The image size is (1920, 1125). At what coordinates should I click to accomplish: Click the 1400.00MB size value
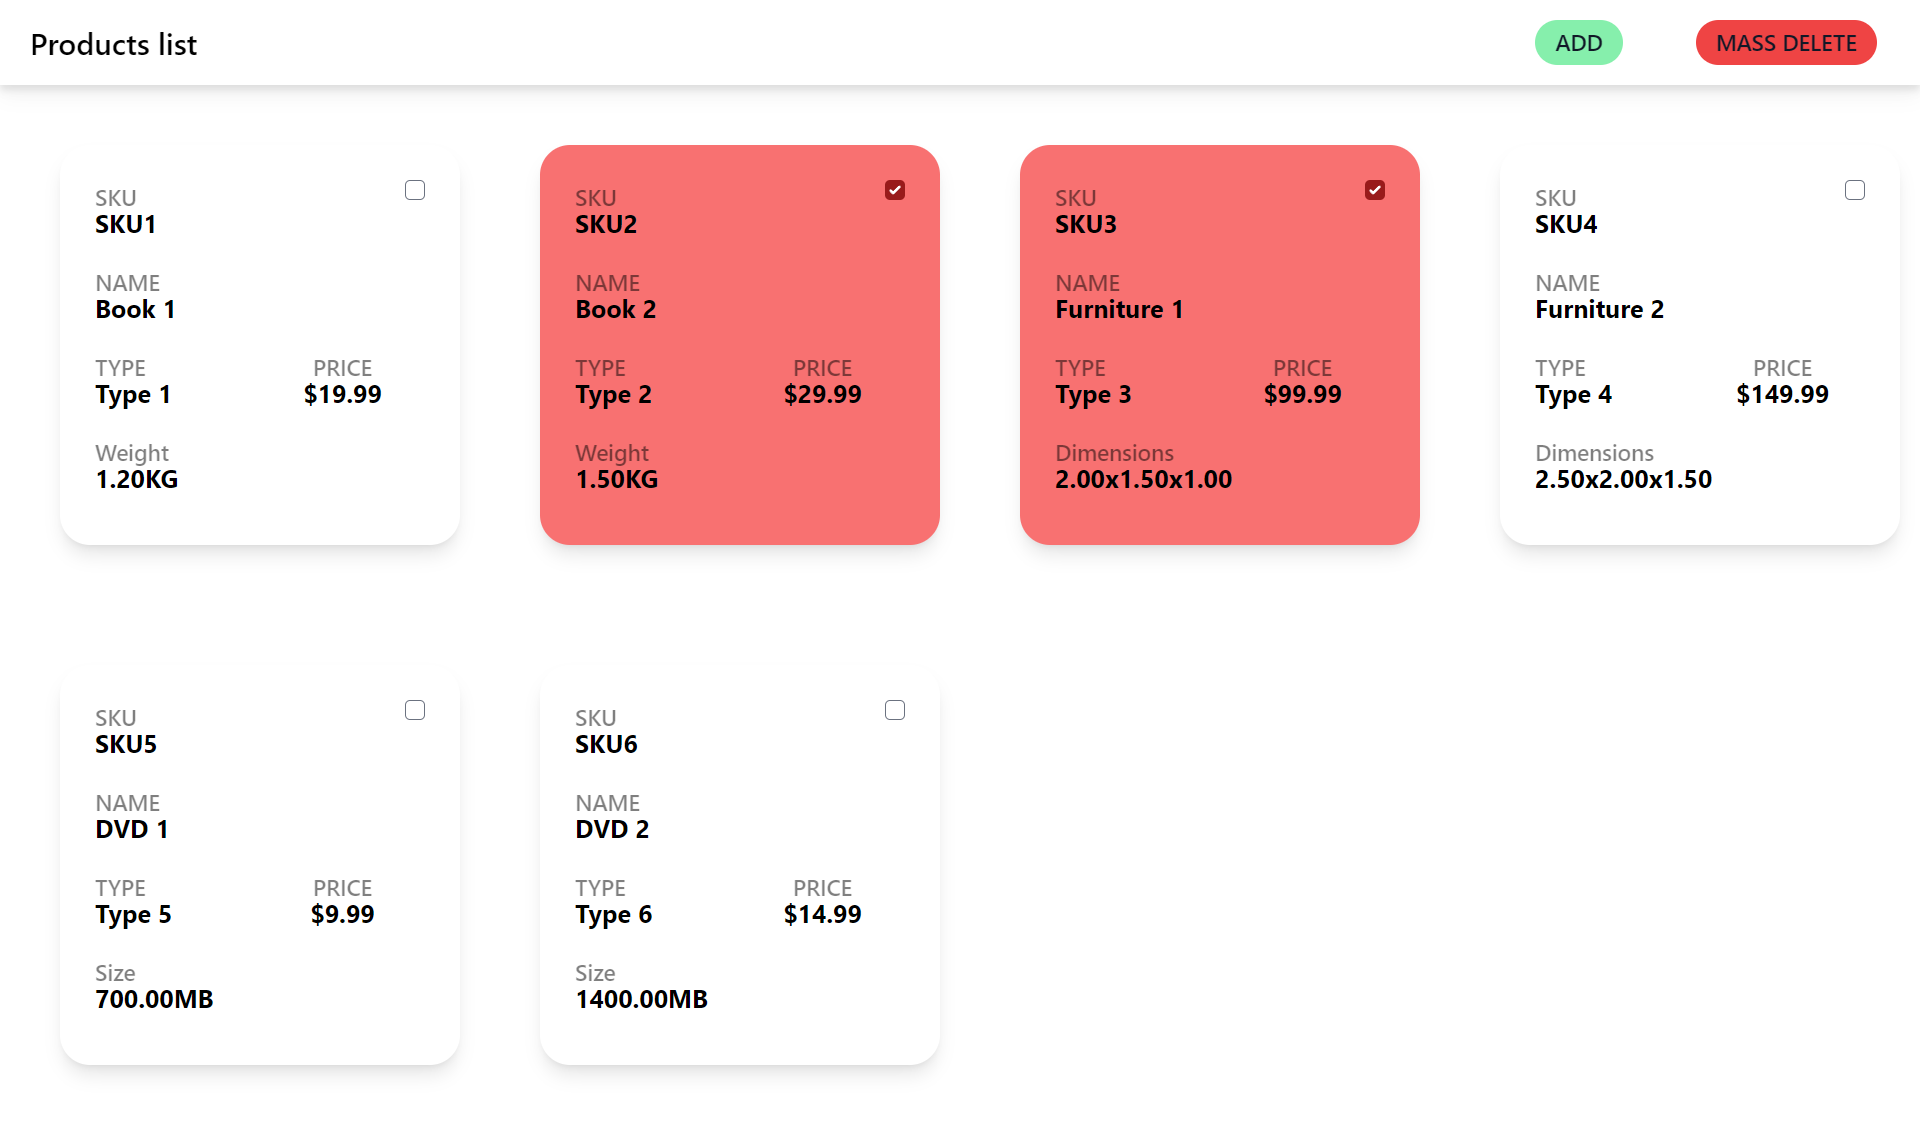pyautogui.click(x=641, y=1000)
